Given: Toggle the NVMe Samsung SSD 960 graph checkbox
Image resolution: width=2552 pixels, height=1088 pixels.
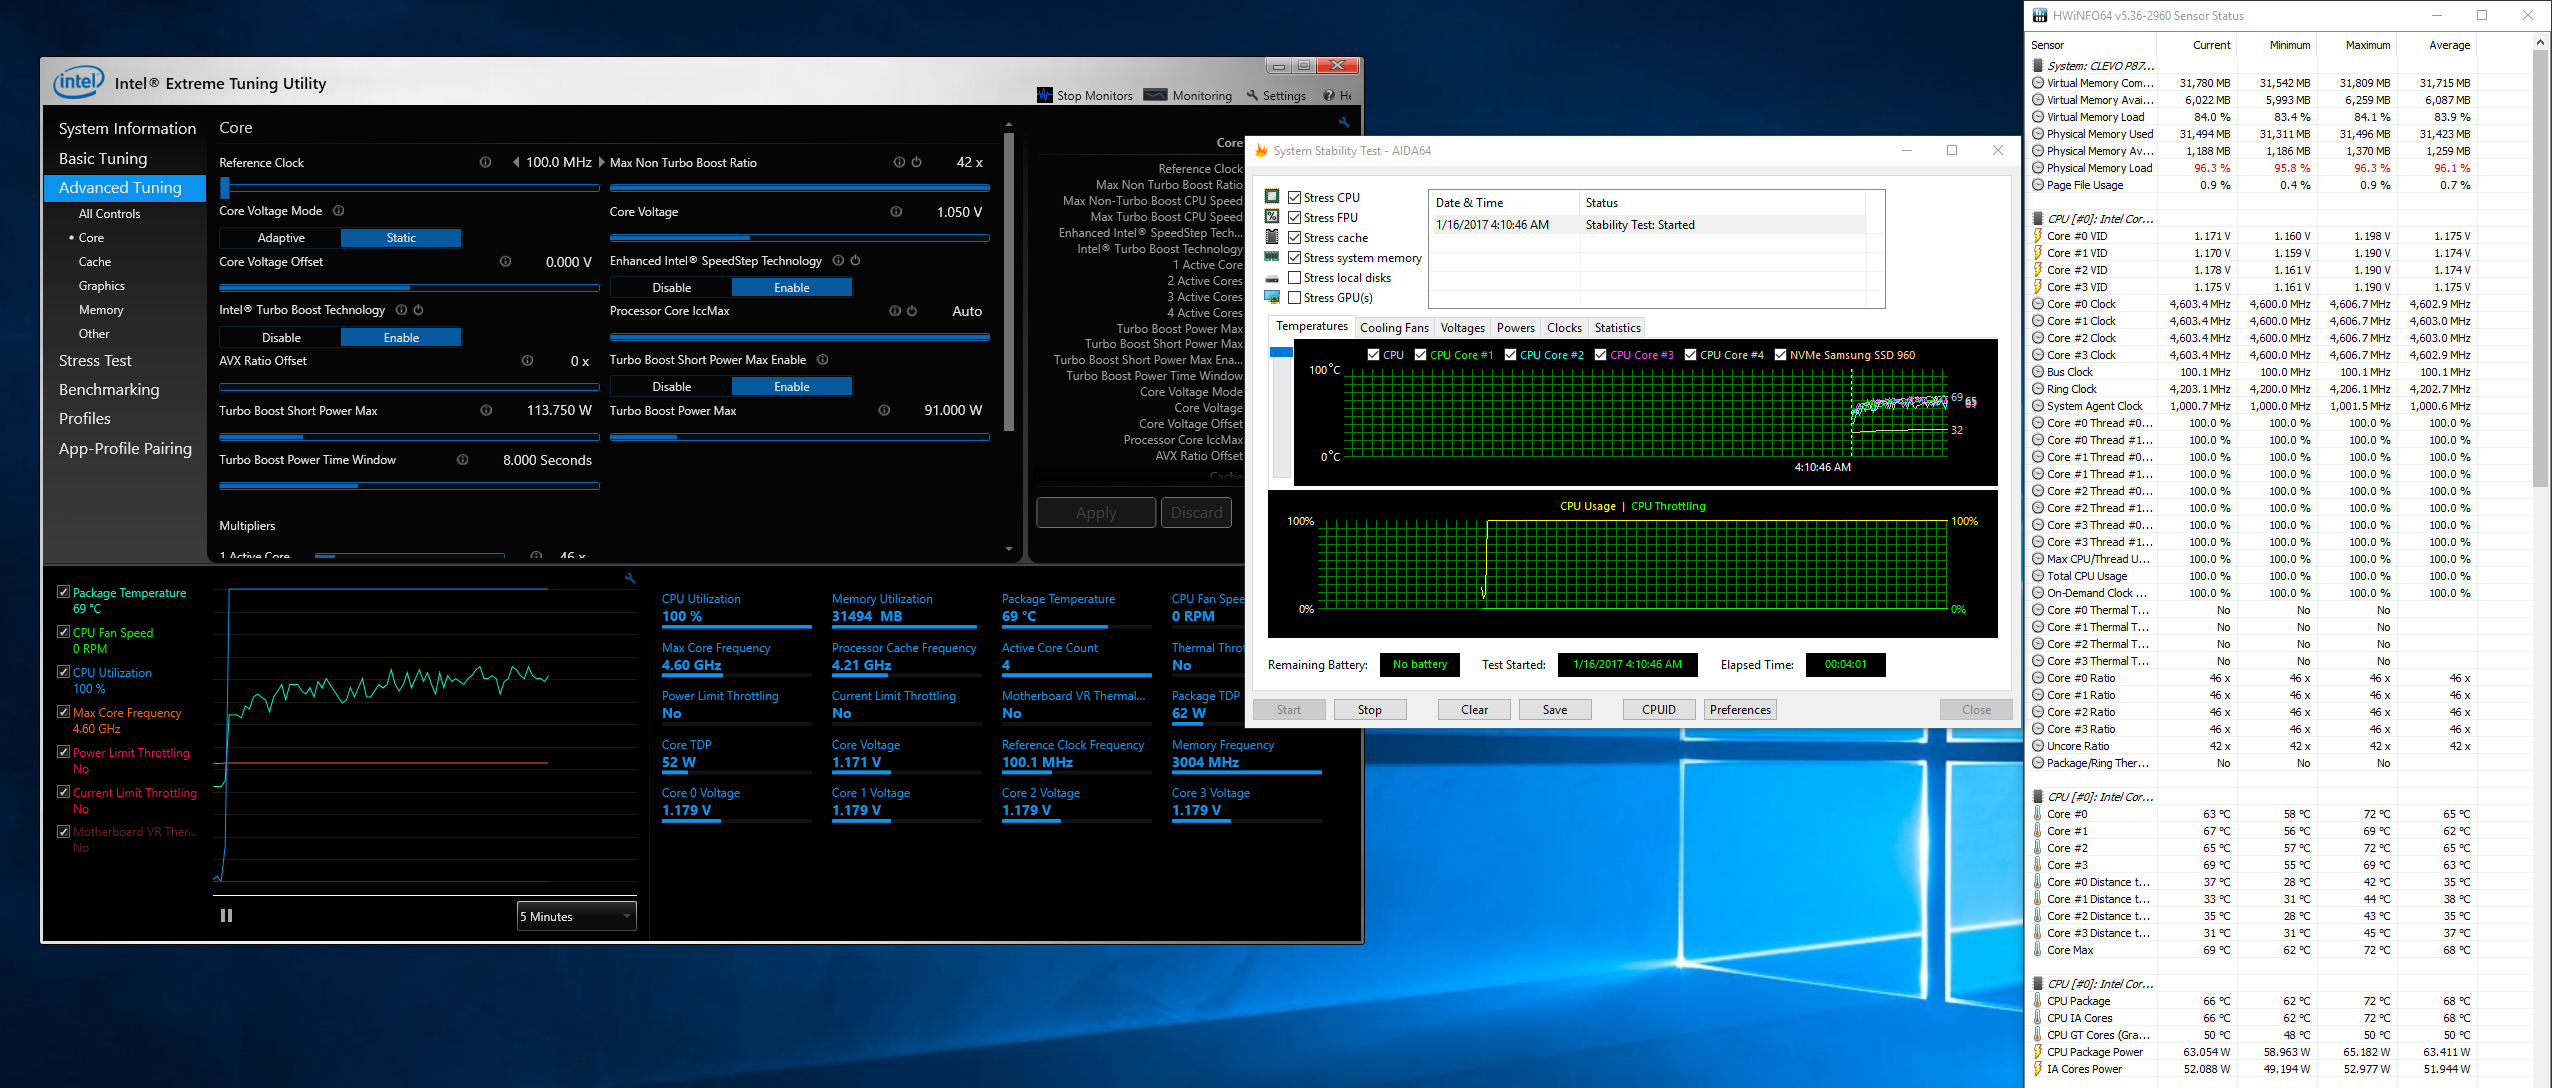Looking at the screenshot, I should tap(1780, 354).
